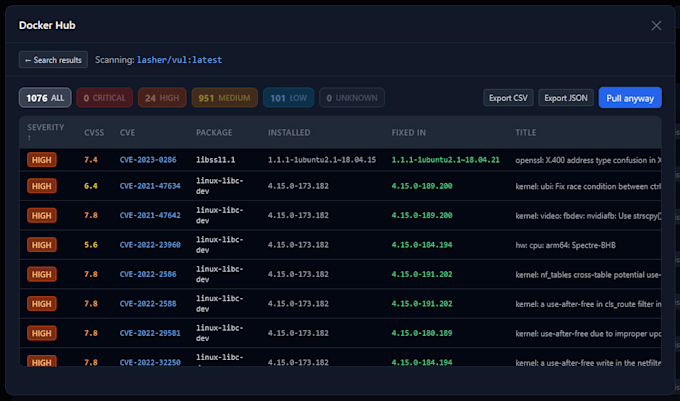Viewport: 680px width, 401px height.
Task: Click HIGH badge in CVE-2021-47642 row
Action: pos(42,215)
